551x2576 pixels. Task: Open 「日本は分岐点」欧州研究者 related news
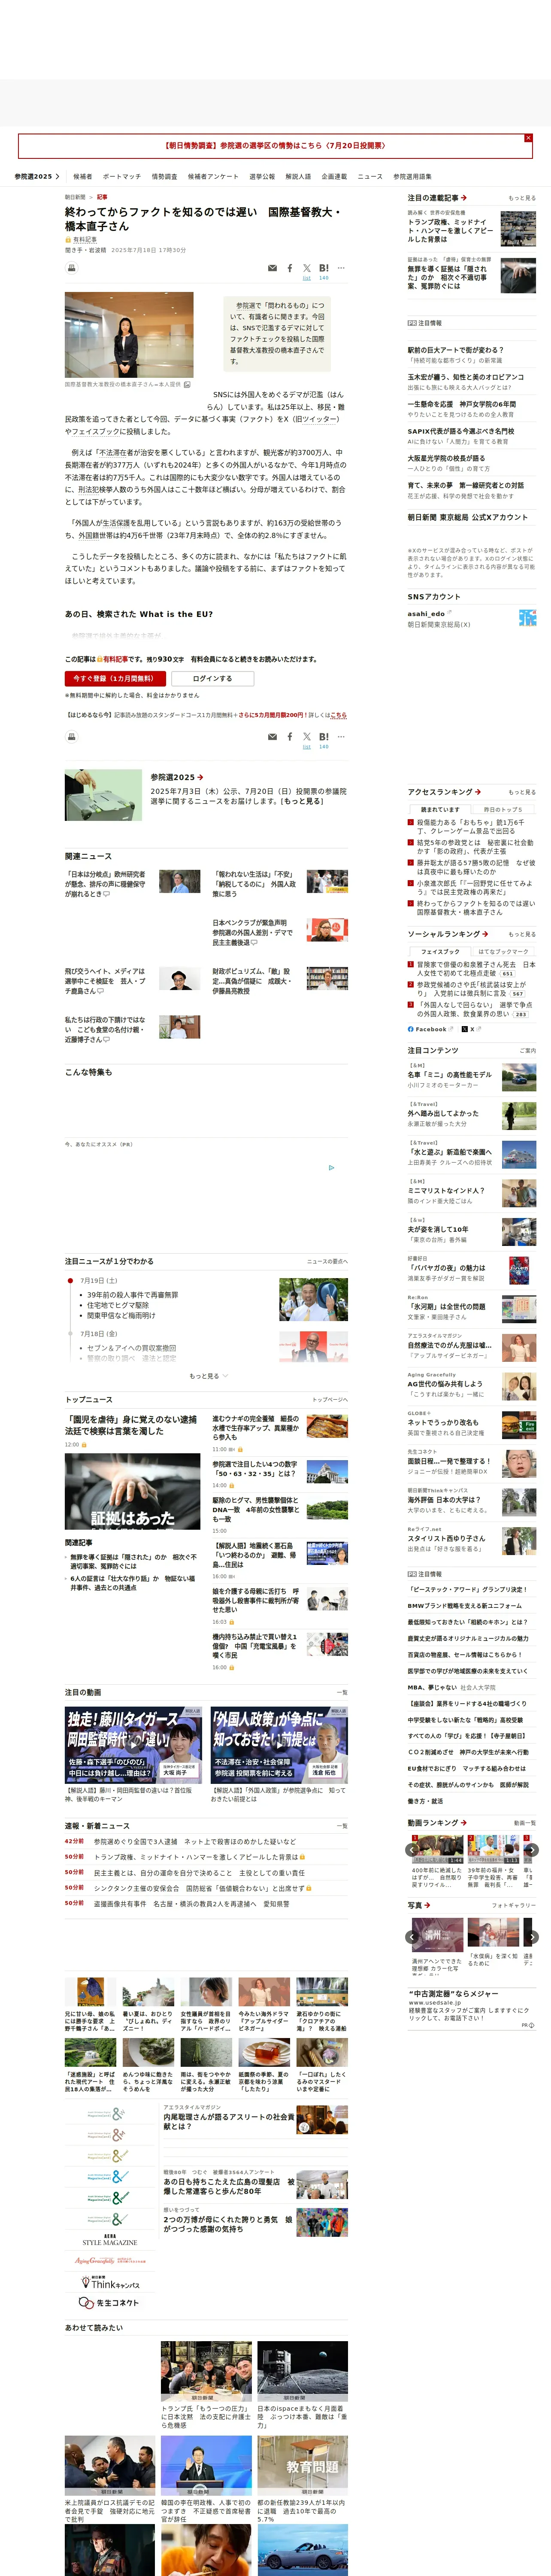point(105,884)
